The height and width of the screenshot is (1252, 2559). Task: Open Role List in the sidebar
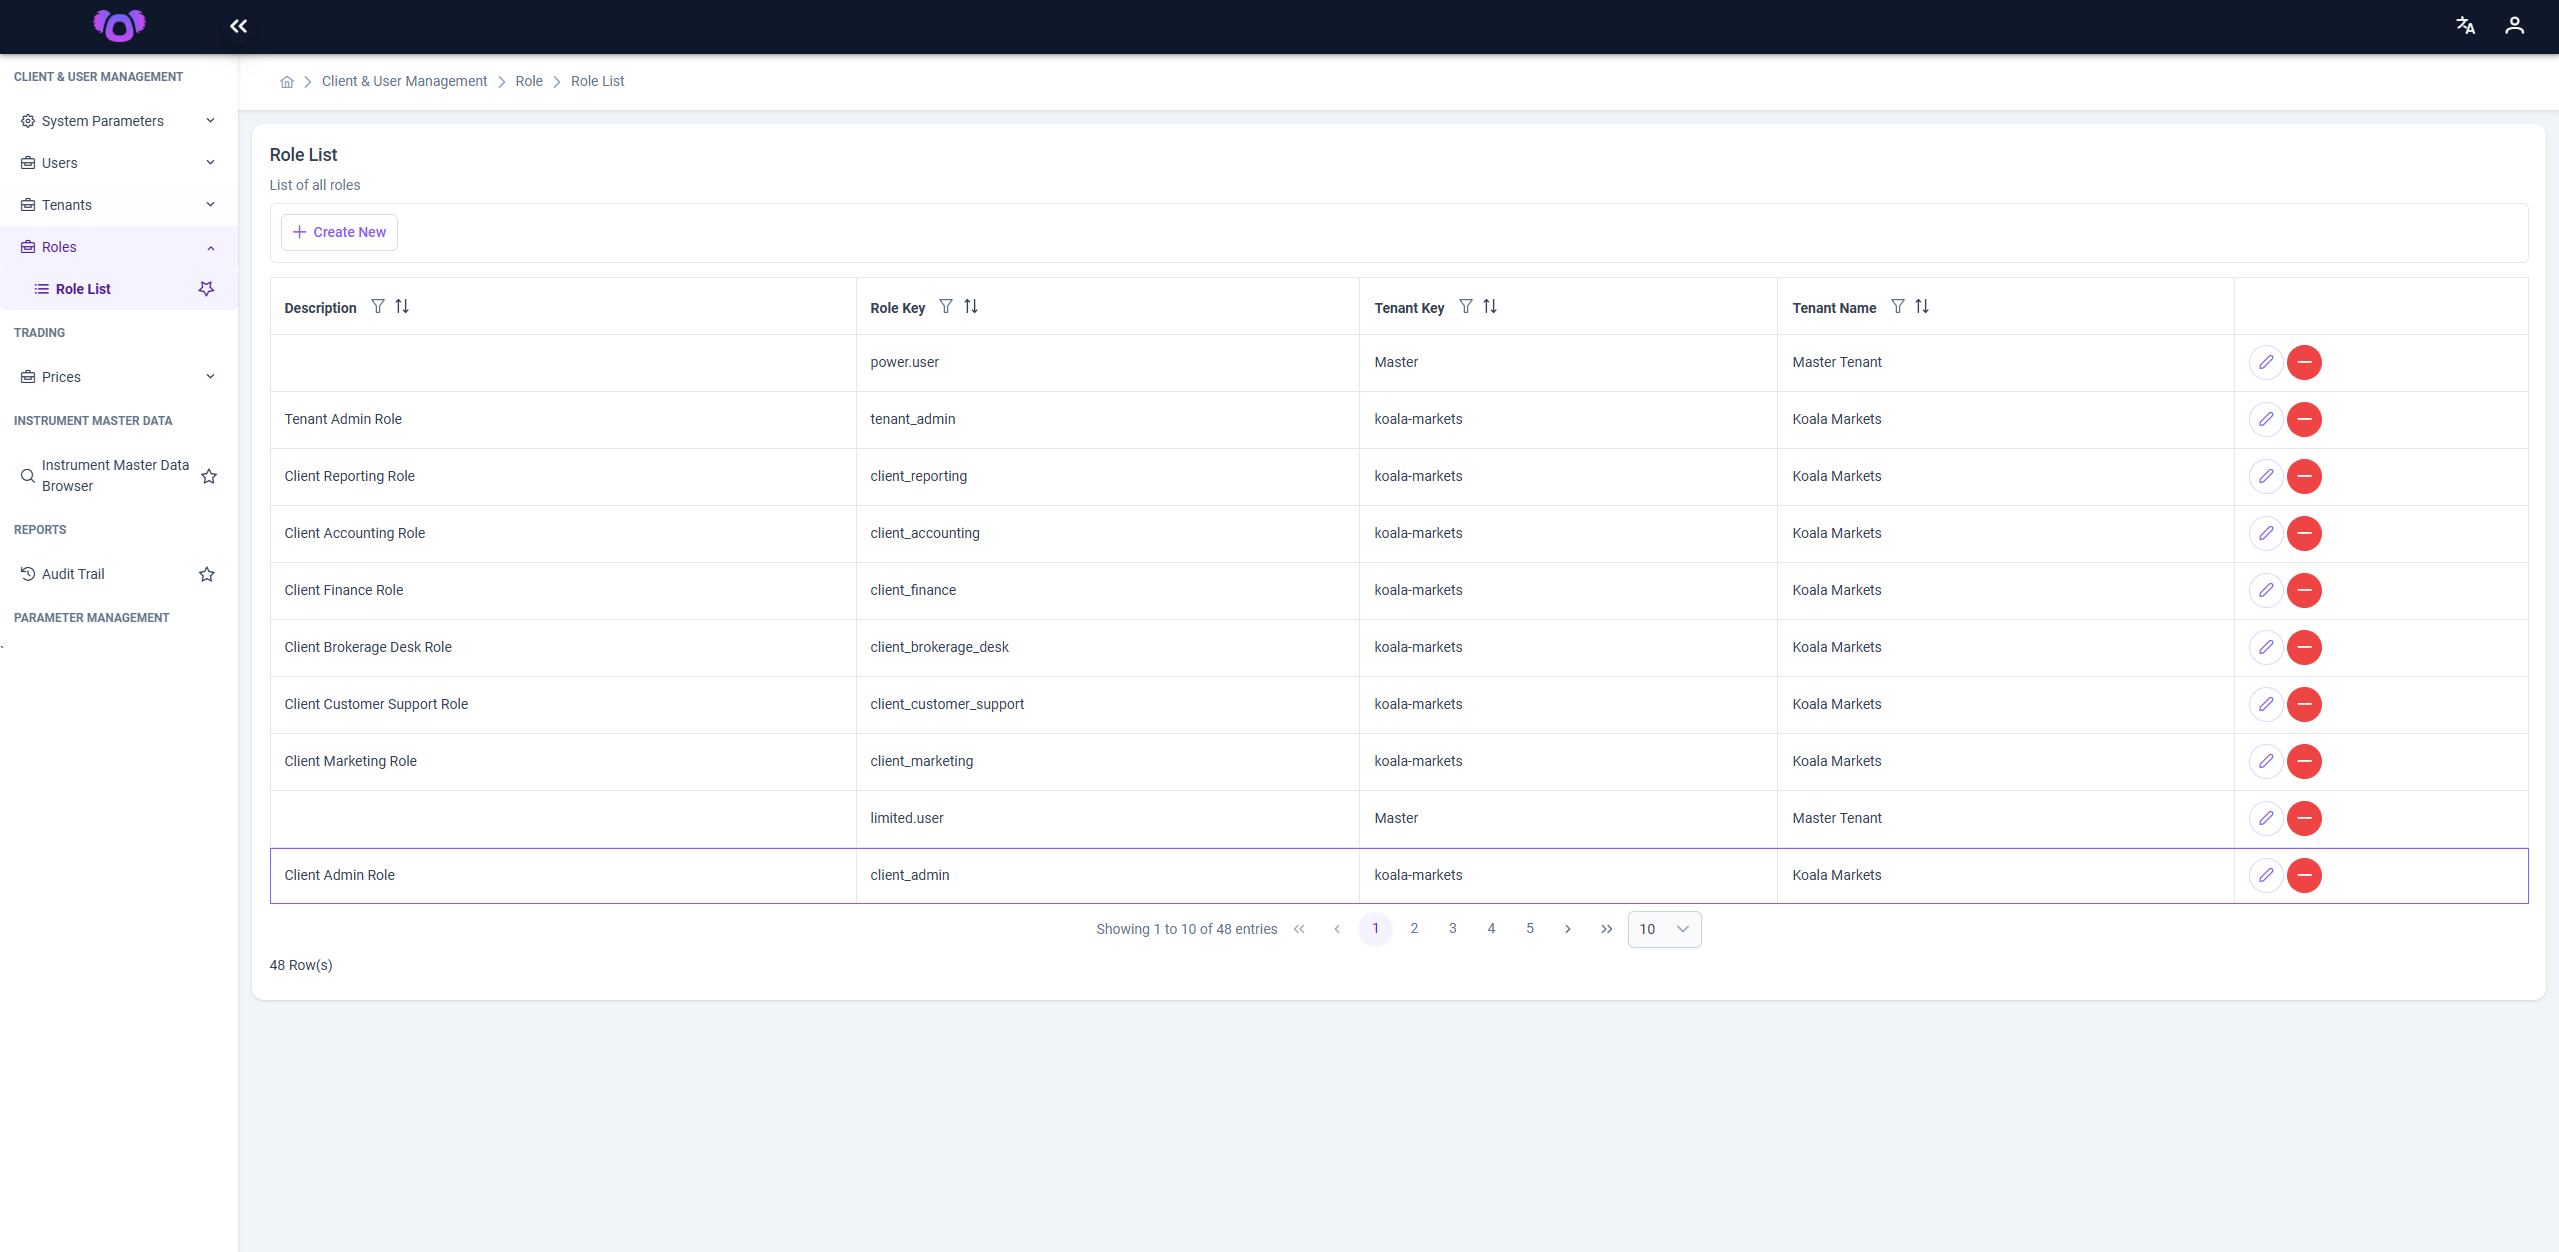[83, 289]
